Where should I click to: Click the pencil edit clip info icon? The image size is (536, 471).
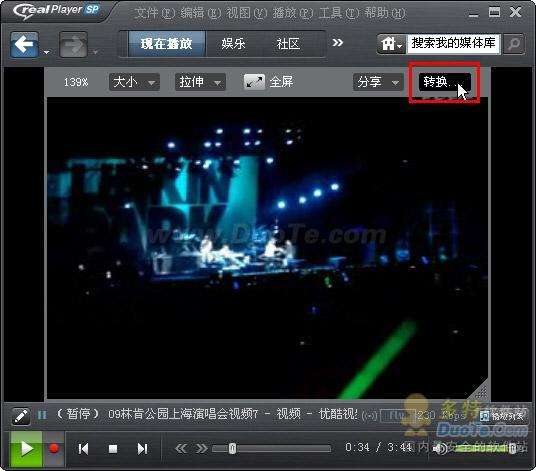click(21, 416)
